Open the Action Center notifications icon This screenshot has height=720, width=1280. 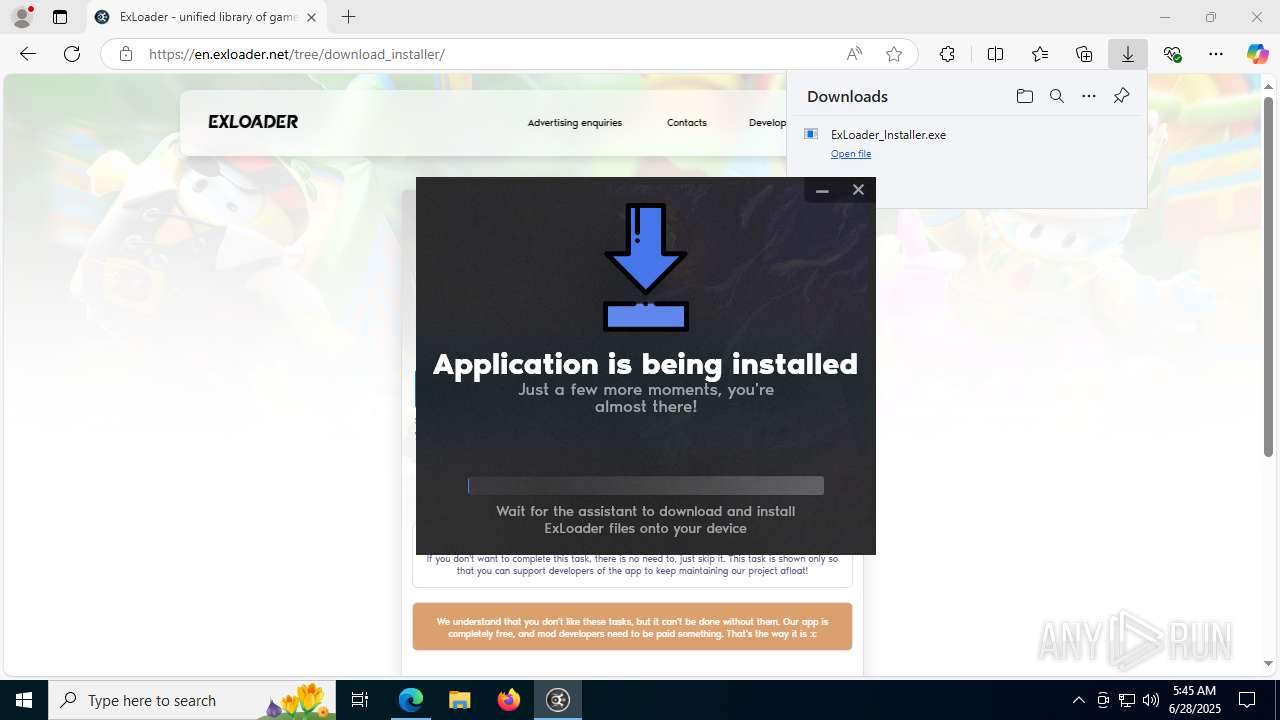coord(1247,700)
